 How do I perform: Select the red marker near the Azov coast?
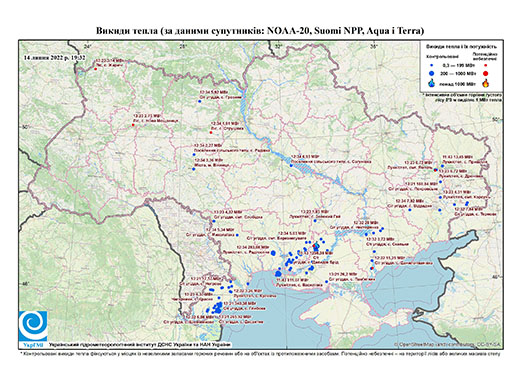point(372,269)
